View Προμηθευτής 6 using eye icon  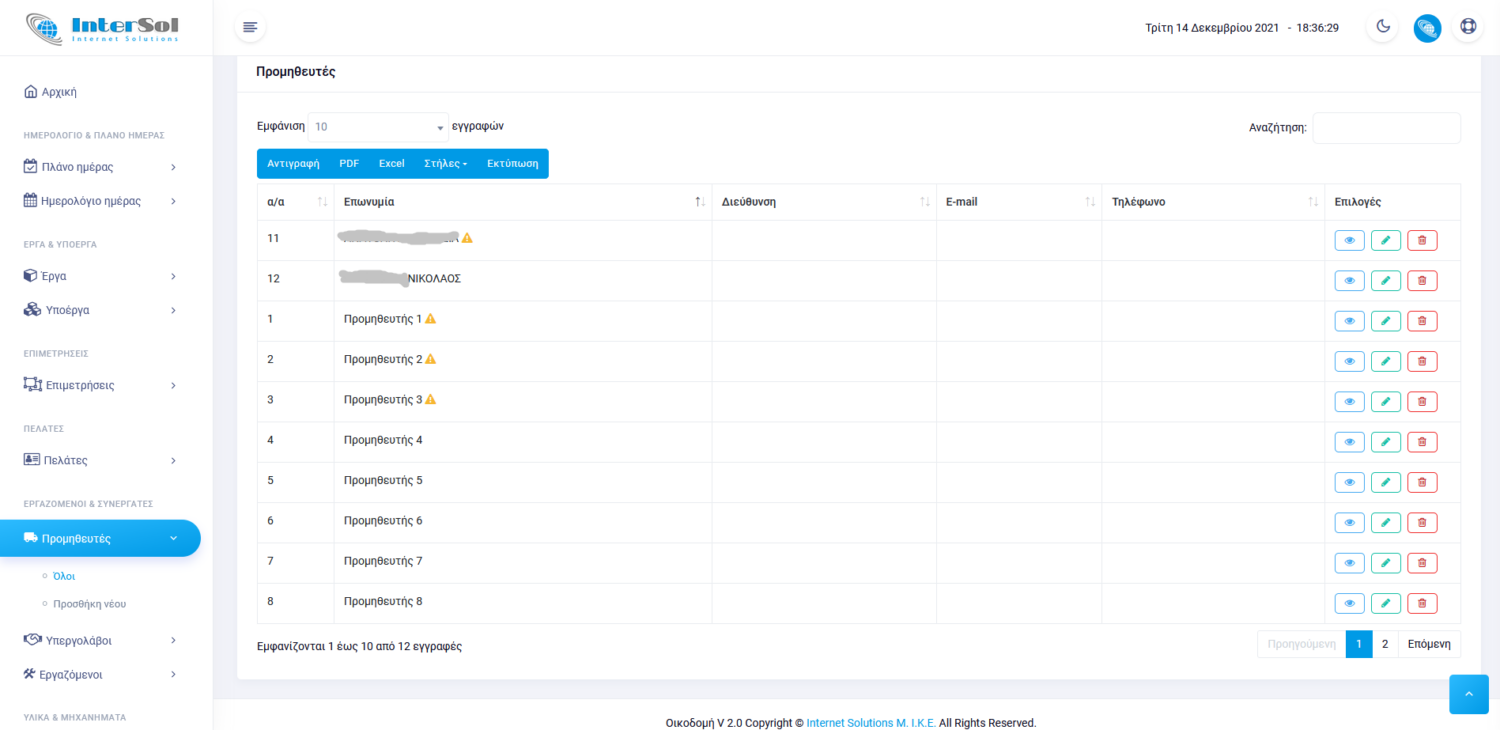coord(1349,522)
